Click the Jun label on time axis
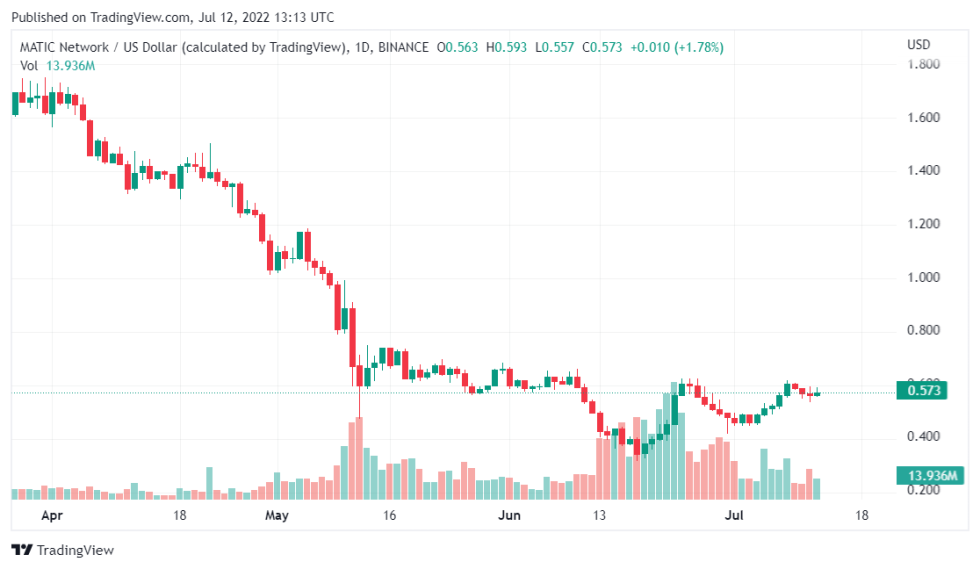 coord(509,516)
